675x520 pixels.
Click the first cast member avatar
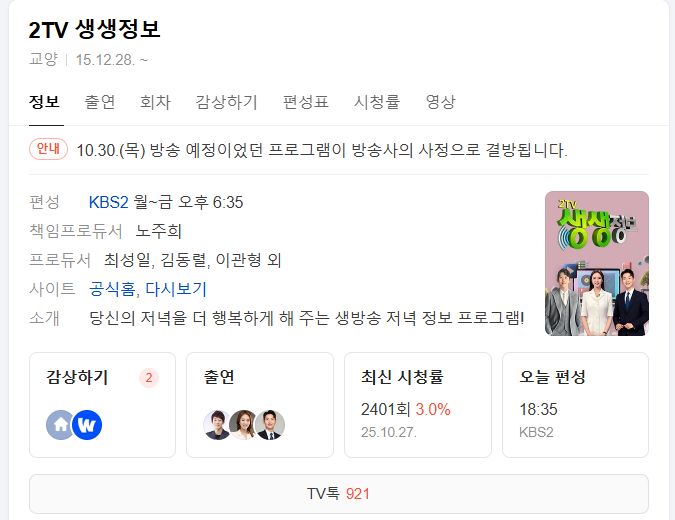click(217, 425)
